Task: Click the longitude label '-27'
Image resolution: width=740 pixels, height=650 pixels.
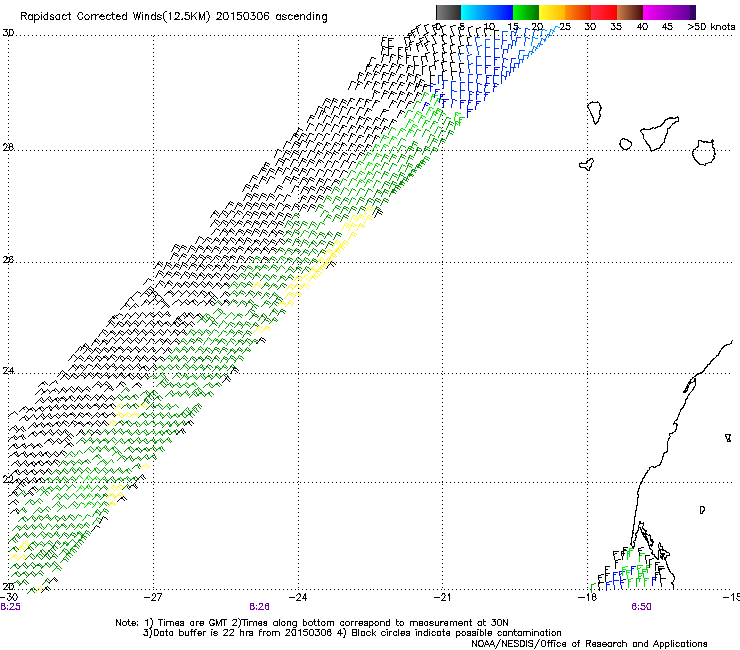Action: coord(153,597)
